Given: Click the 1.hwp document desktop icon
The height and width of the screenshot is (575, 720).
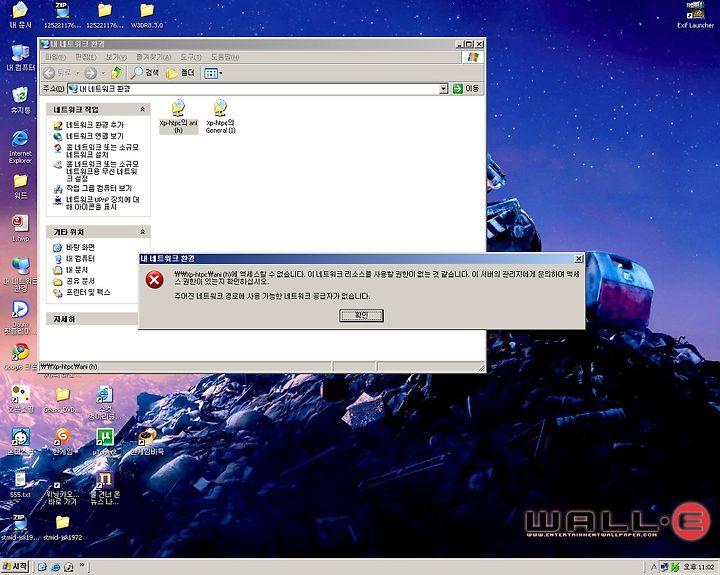Looking at the screenshot, I should [x=20, y=228].
